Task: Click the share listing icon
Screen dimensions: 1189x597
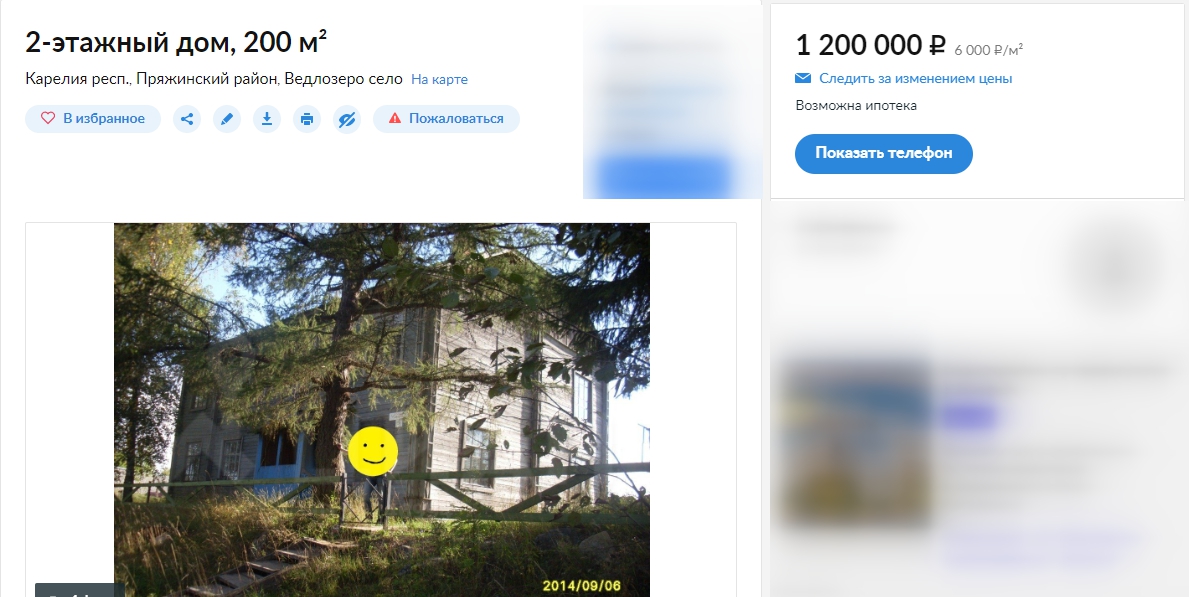Action: coord(187,119)
